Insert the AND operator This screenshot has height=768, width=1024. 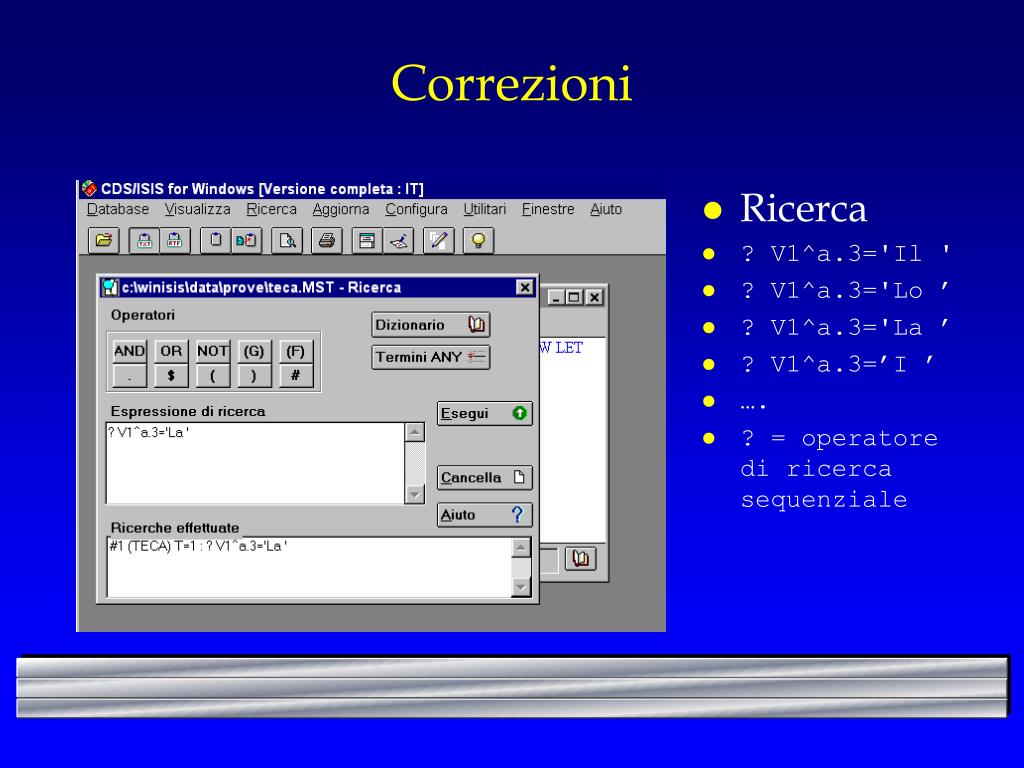click(129, 351)
